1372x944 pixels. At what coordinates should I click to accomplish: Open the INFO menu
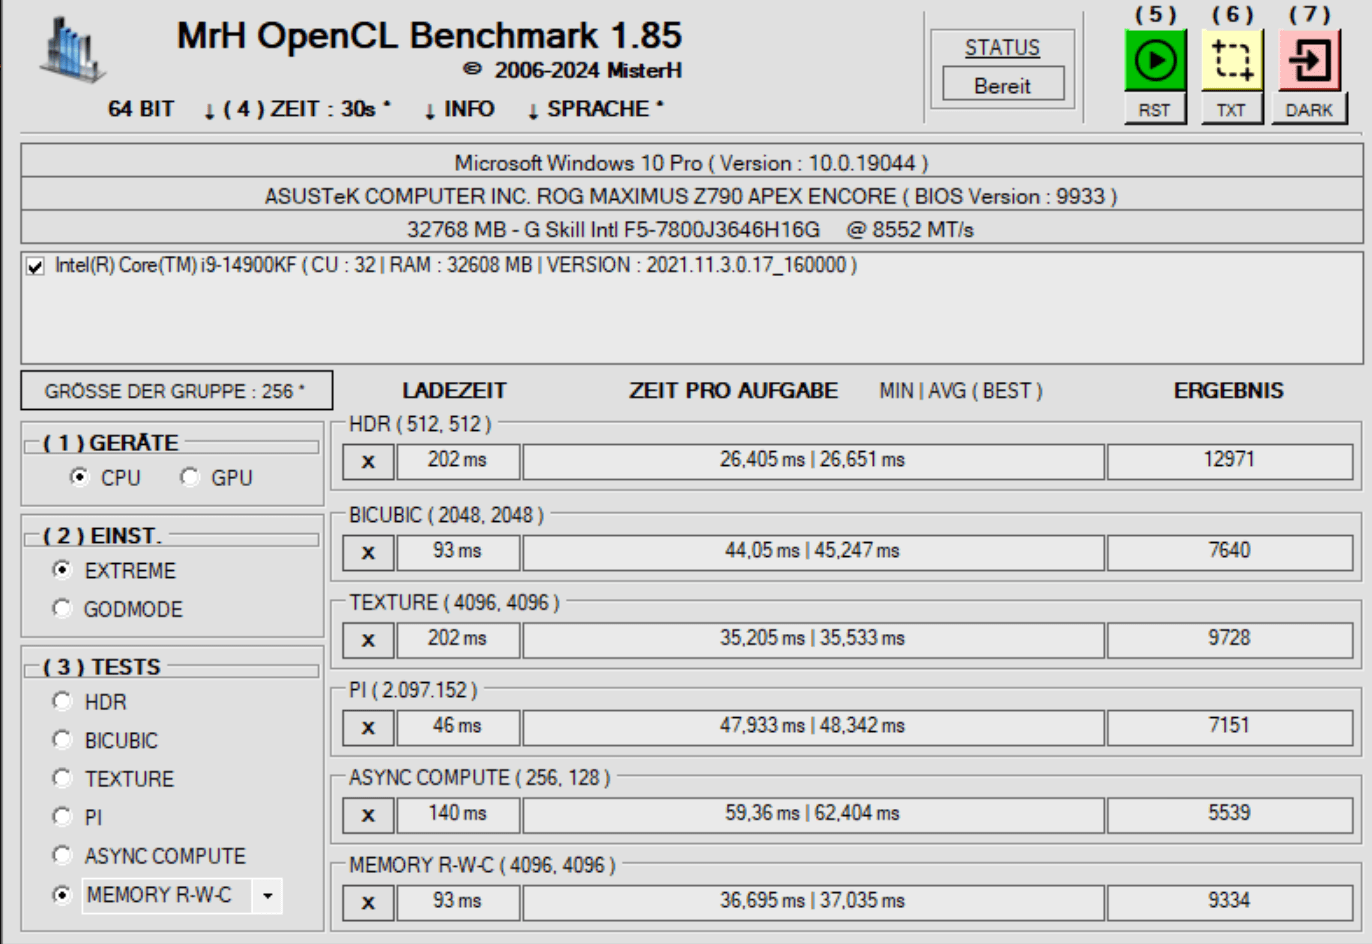[459, 109]
